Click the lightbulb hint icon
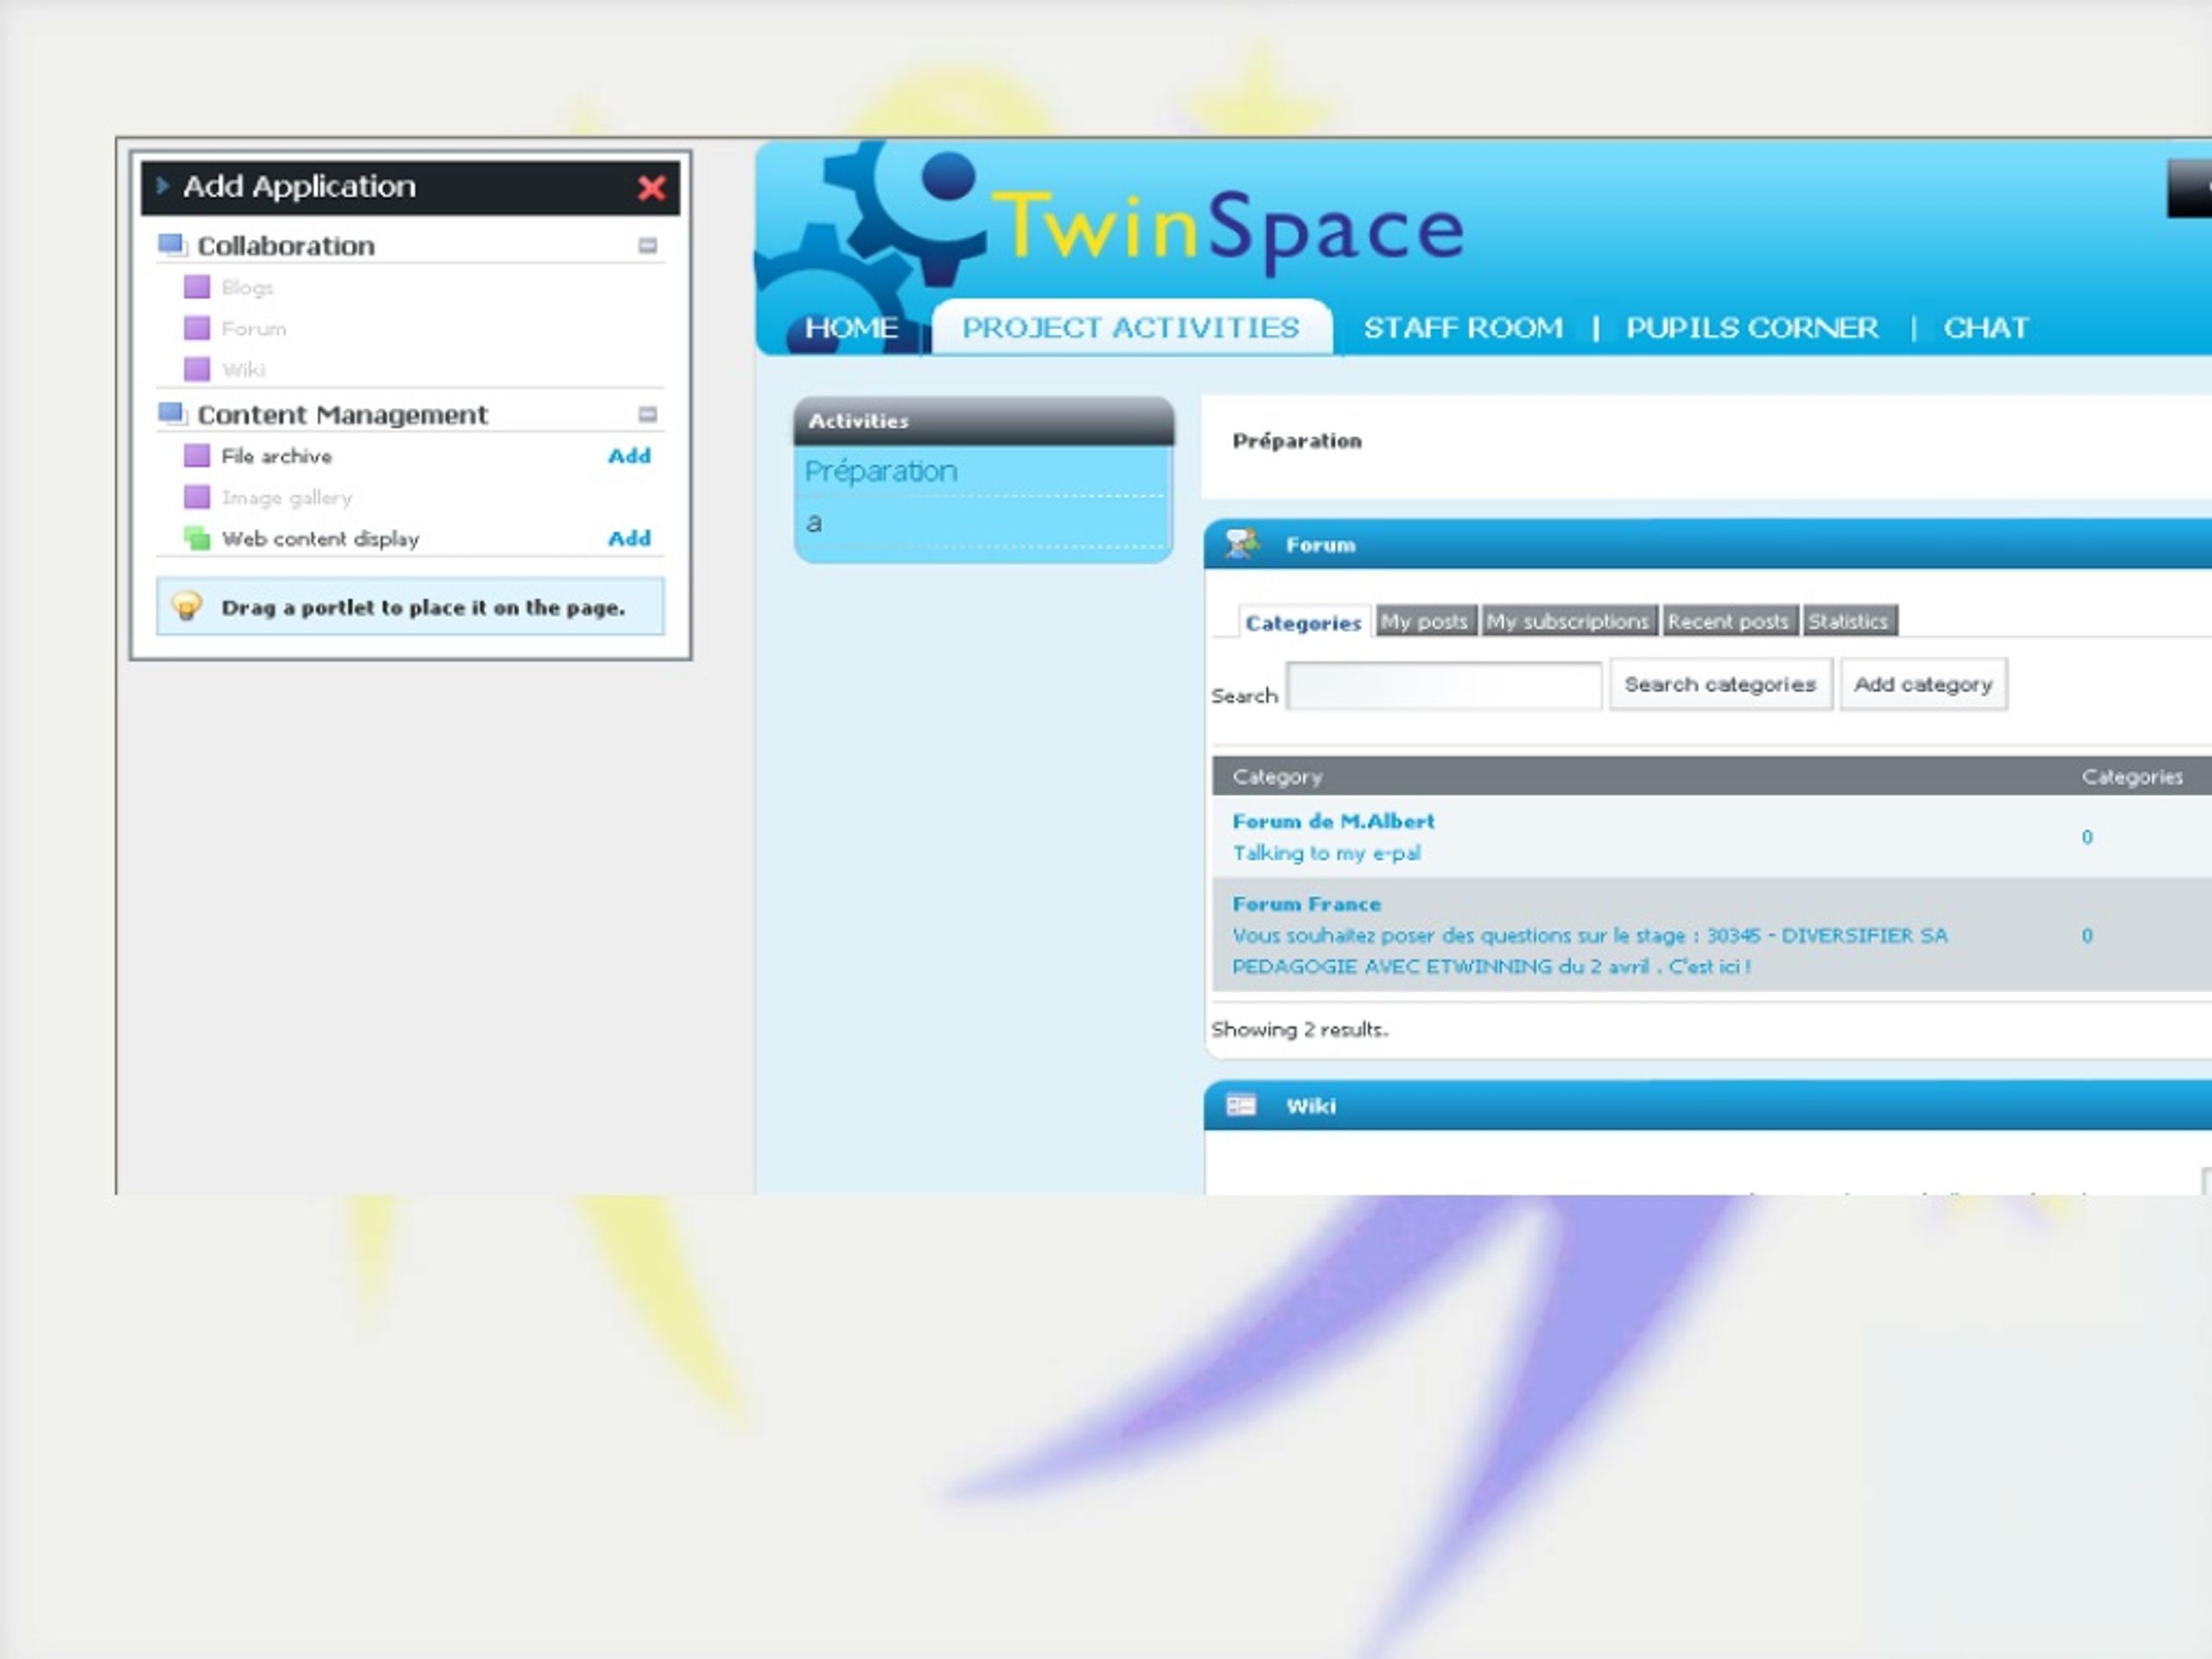The height and width of the screenshot is (1659, 2212). (x=186, y=605)
